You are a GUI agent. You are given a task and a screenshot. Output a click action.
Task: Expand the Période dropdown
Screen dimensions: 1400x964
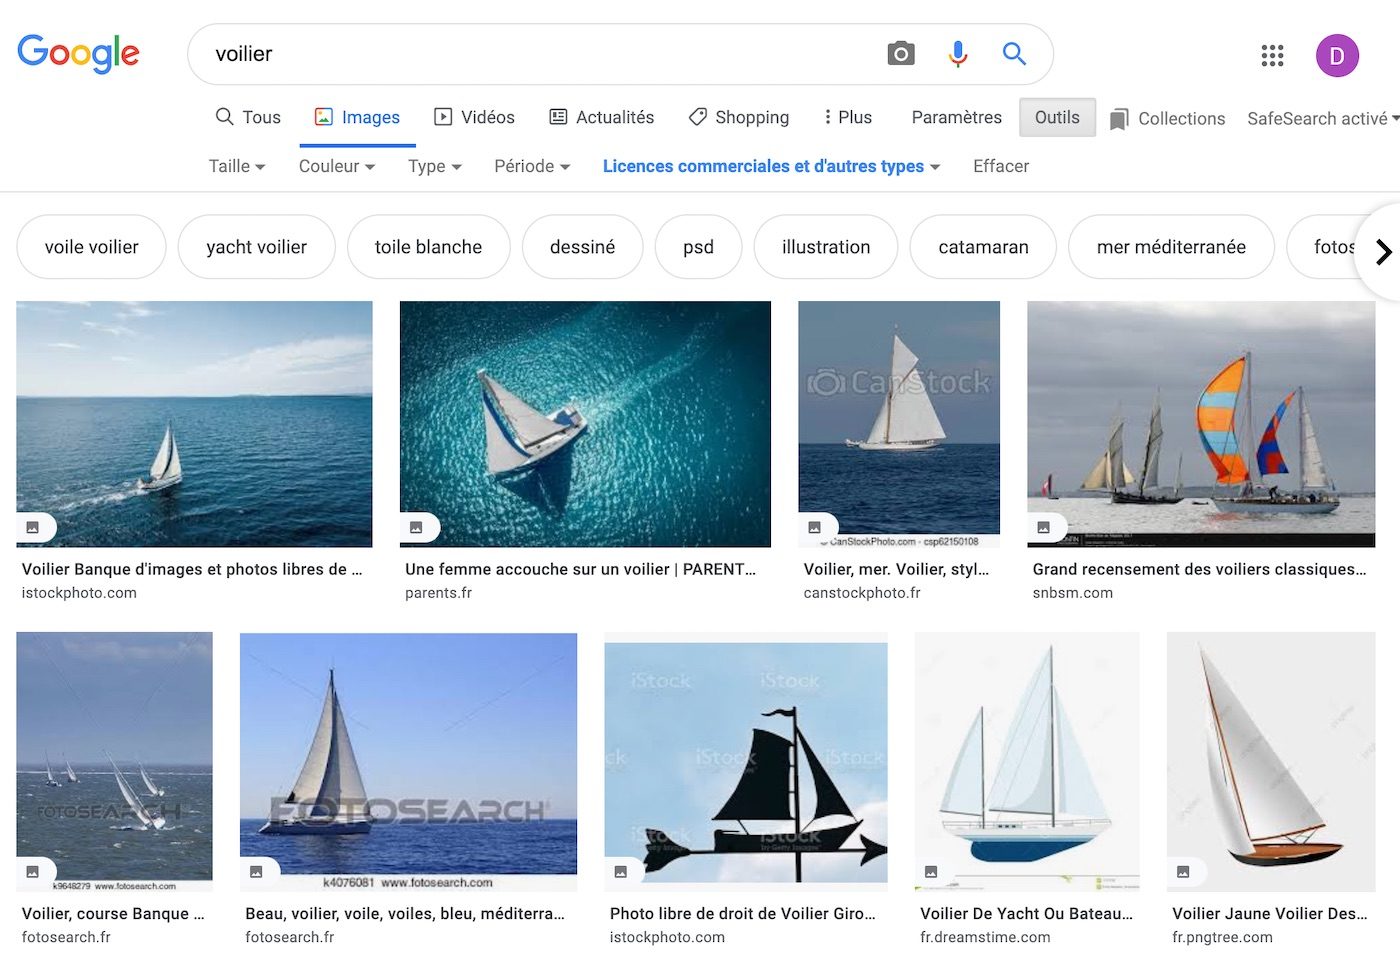click(531, 166)
